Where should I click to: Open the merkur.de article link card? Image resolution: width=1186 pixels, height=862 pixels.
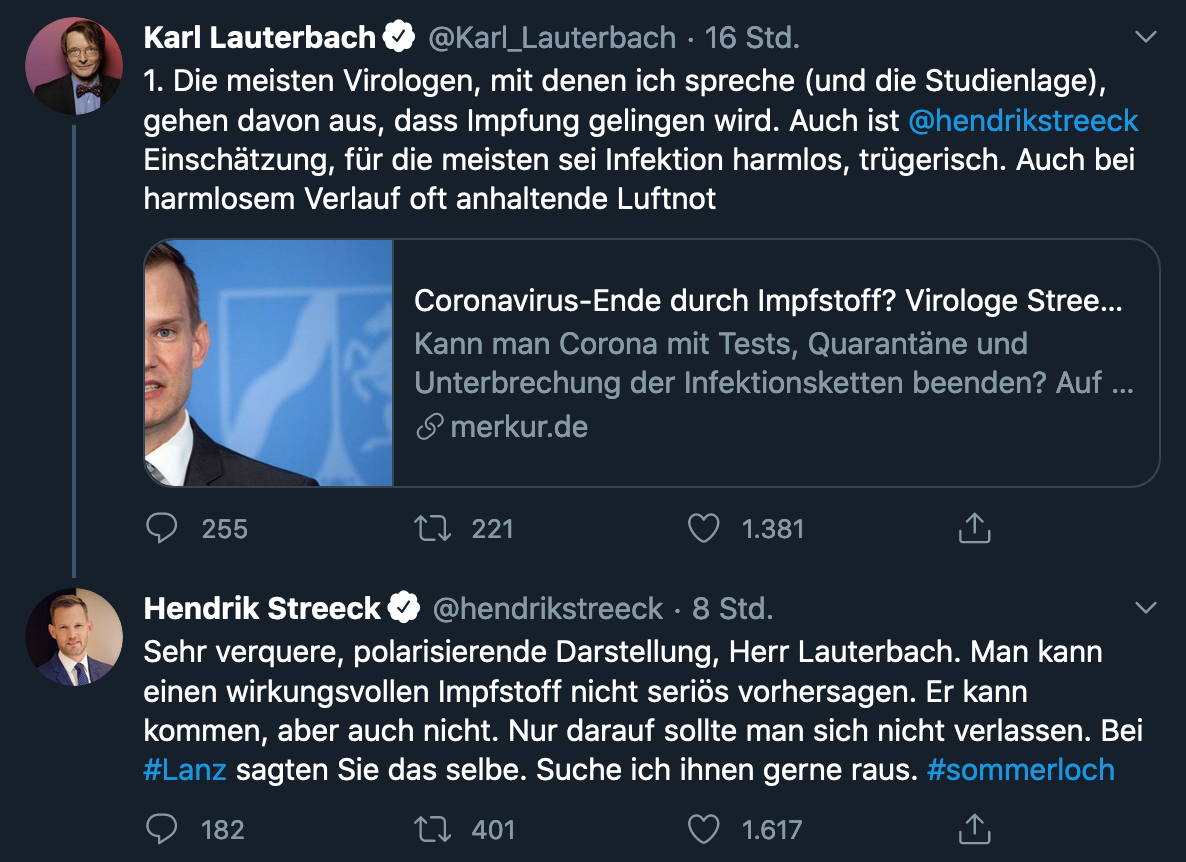point(775,363)
